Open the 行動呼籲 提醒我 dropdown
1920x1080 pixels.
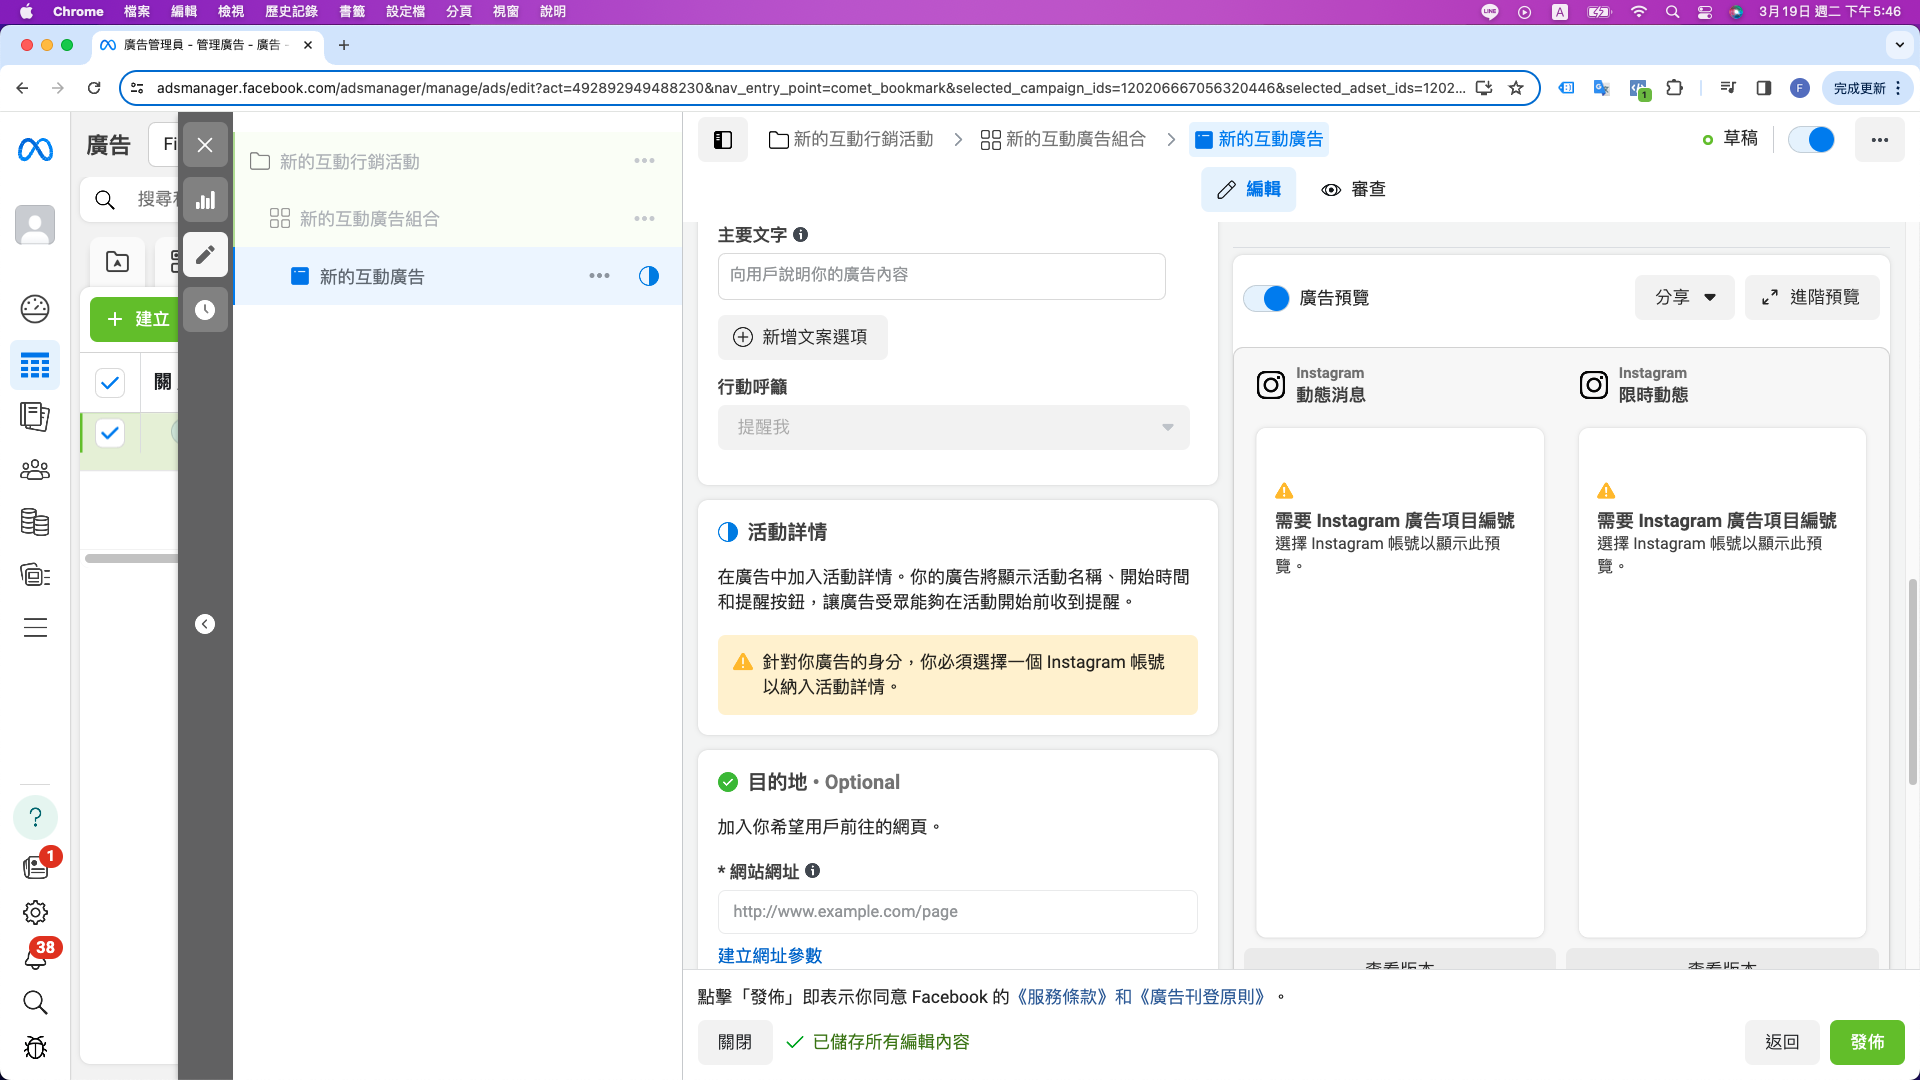tap(954, 427)
